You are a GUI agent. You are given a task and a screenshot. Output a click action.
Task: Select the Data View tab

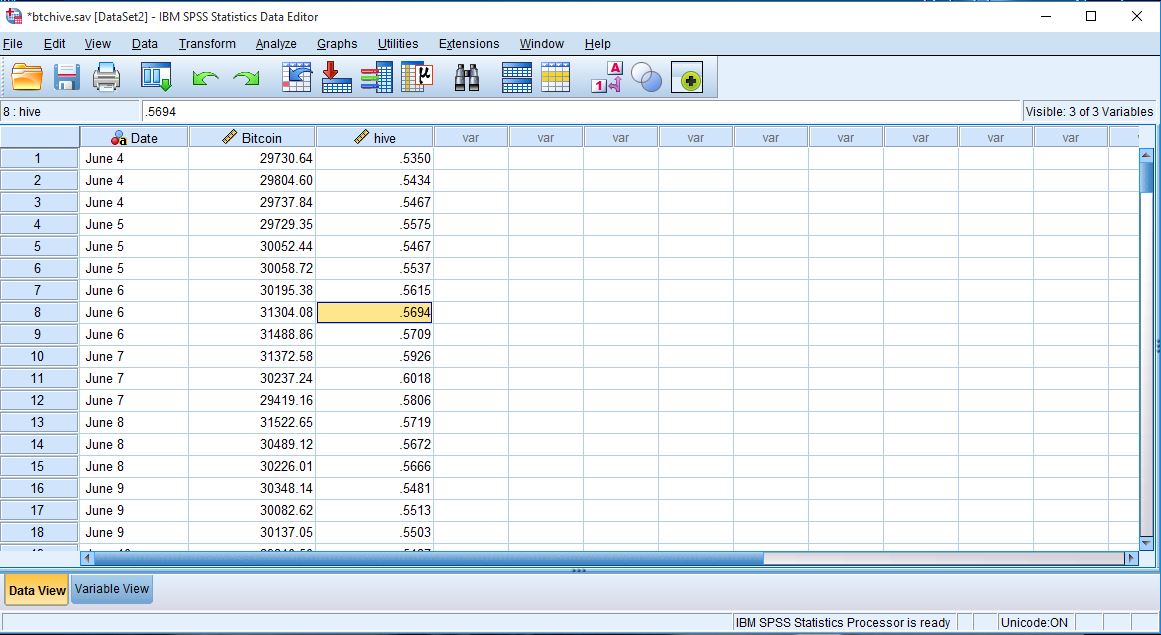point(37,590)
